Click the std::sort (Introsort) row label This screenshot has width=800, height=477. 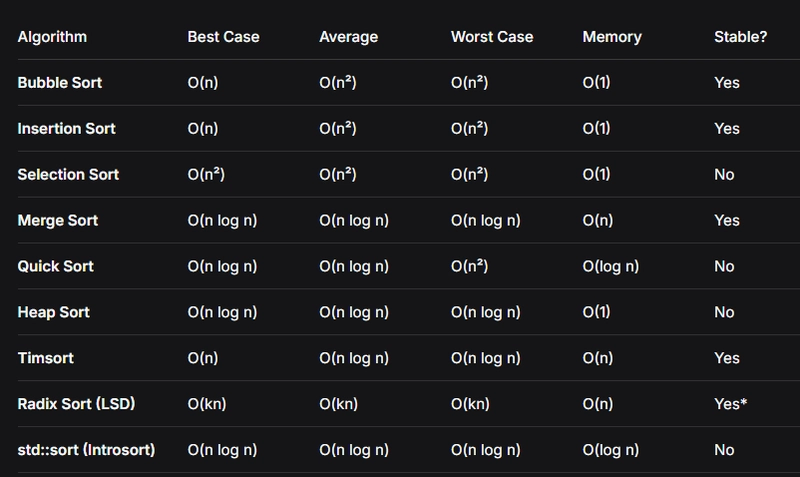click(86, 450)
